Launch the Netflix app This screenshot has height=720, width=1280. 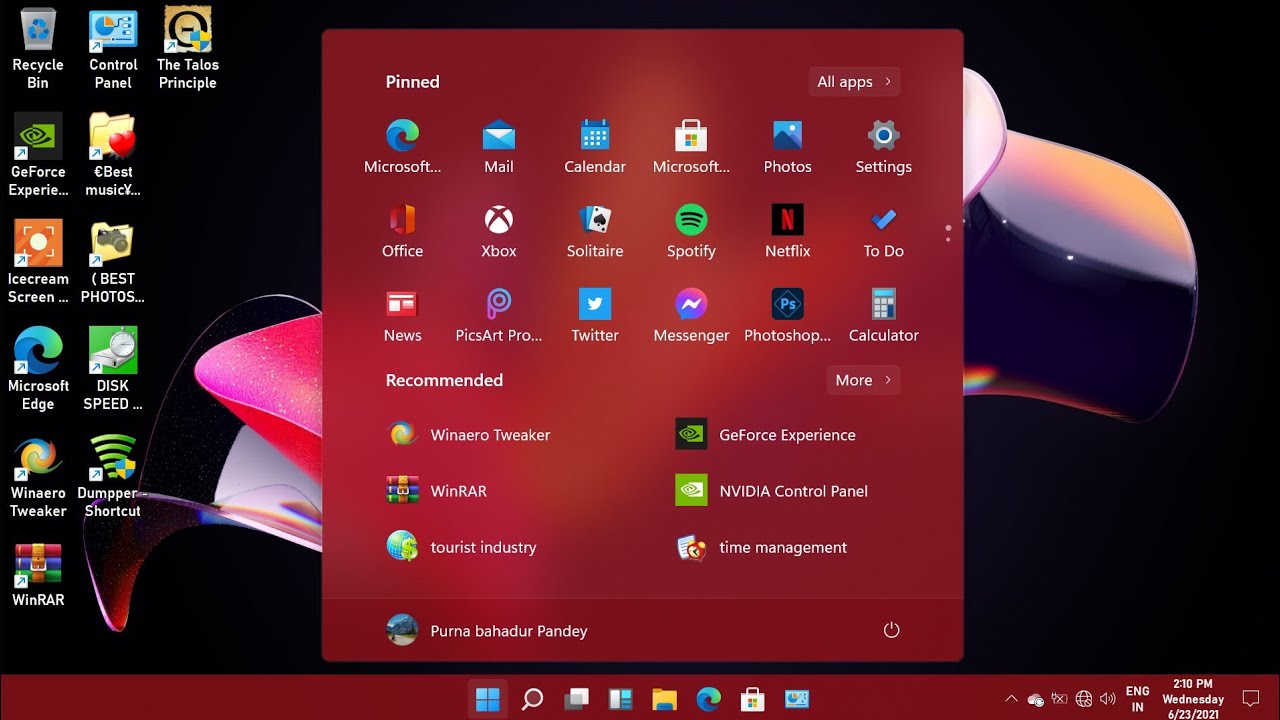click(x=787, y=231)
